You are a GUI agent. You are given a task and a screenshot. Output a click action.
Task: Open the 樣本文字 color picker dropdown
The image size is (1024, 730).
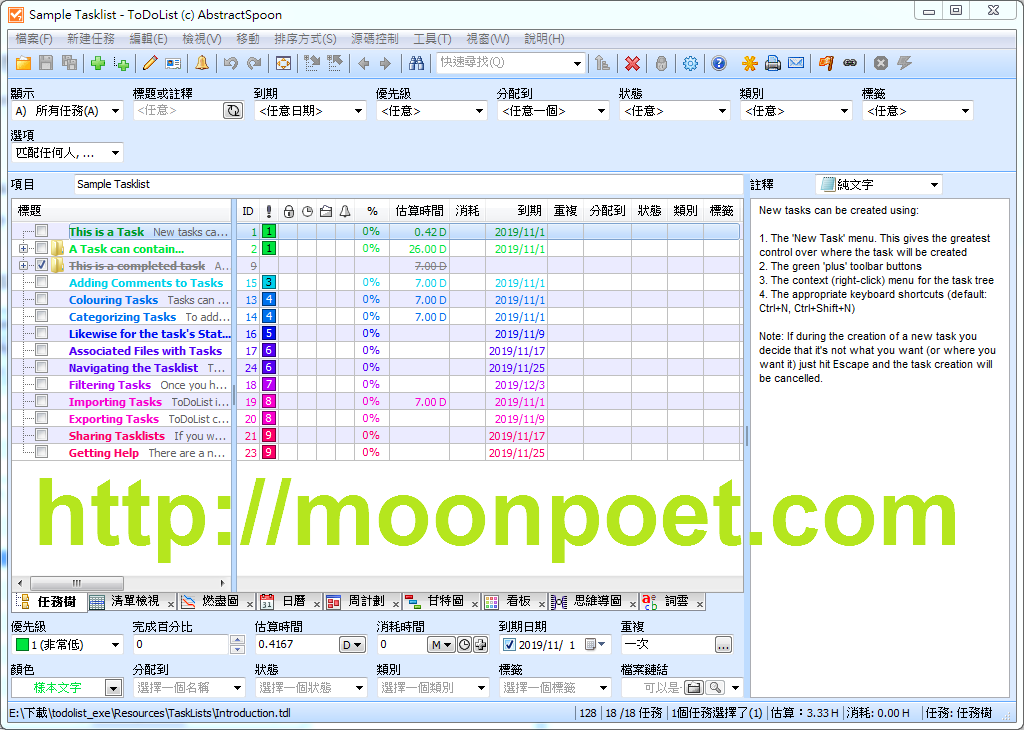(x=113, y=688)
